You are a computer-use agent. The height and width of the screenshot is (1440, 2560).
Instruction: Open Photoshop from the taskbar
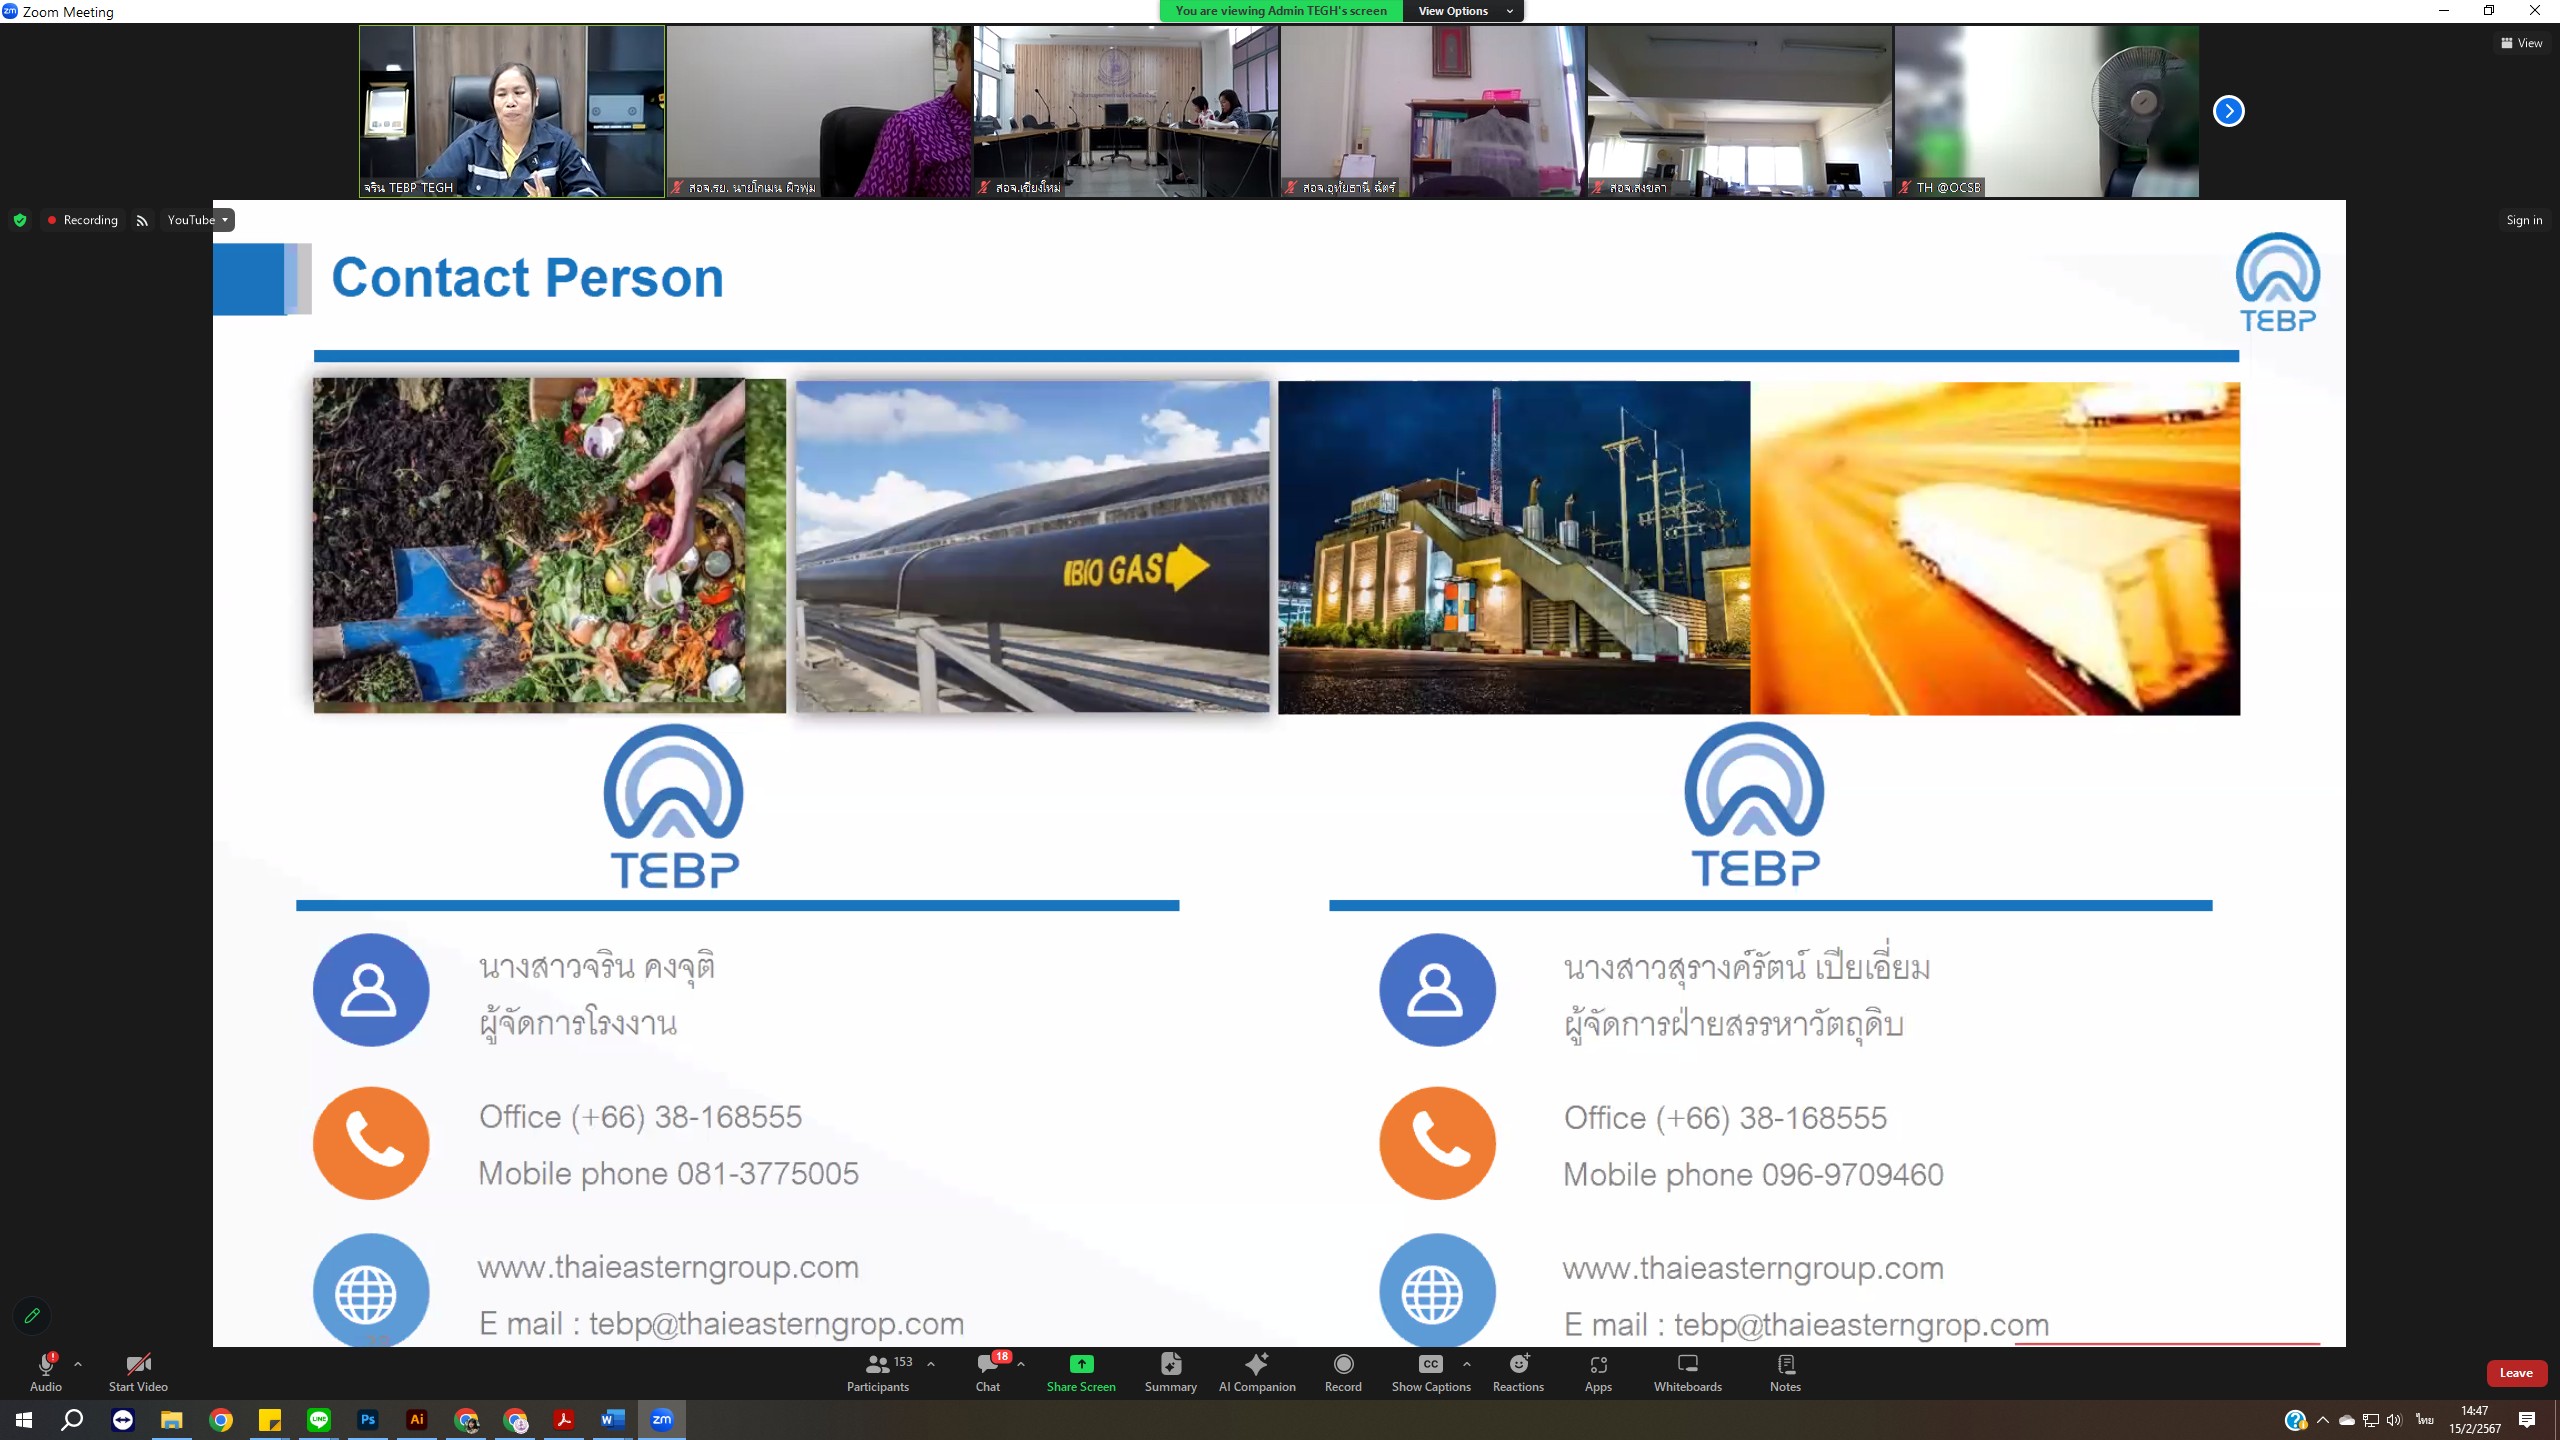click(368, 1420)
